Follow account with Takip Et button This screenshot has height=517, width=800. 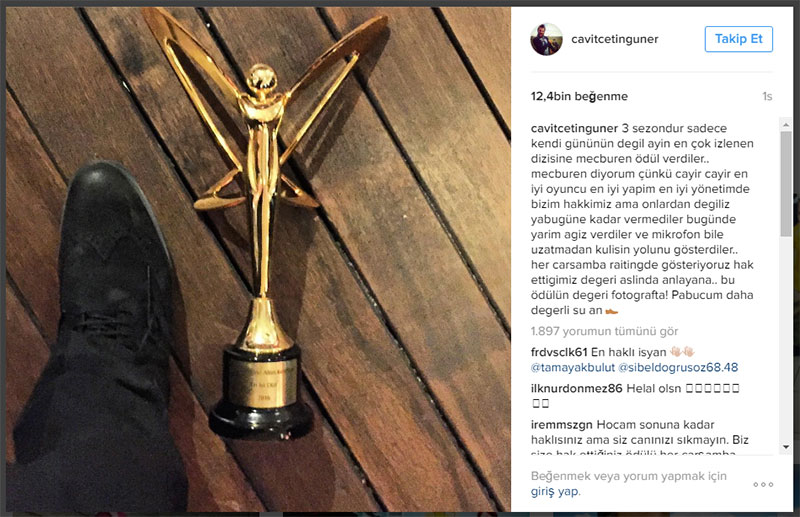pos(739,39)
